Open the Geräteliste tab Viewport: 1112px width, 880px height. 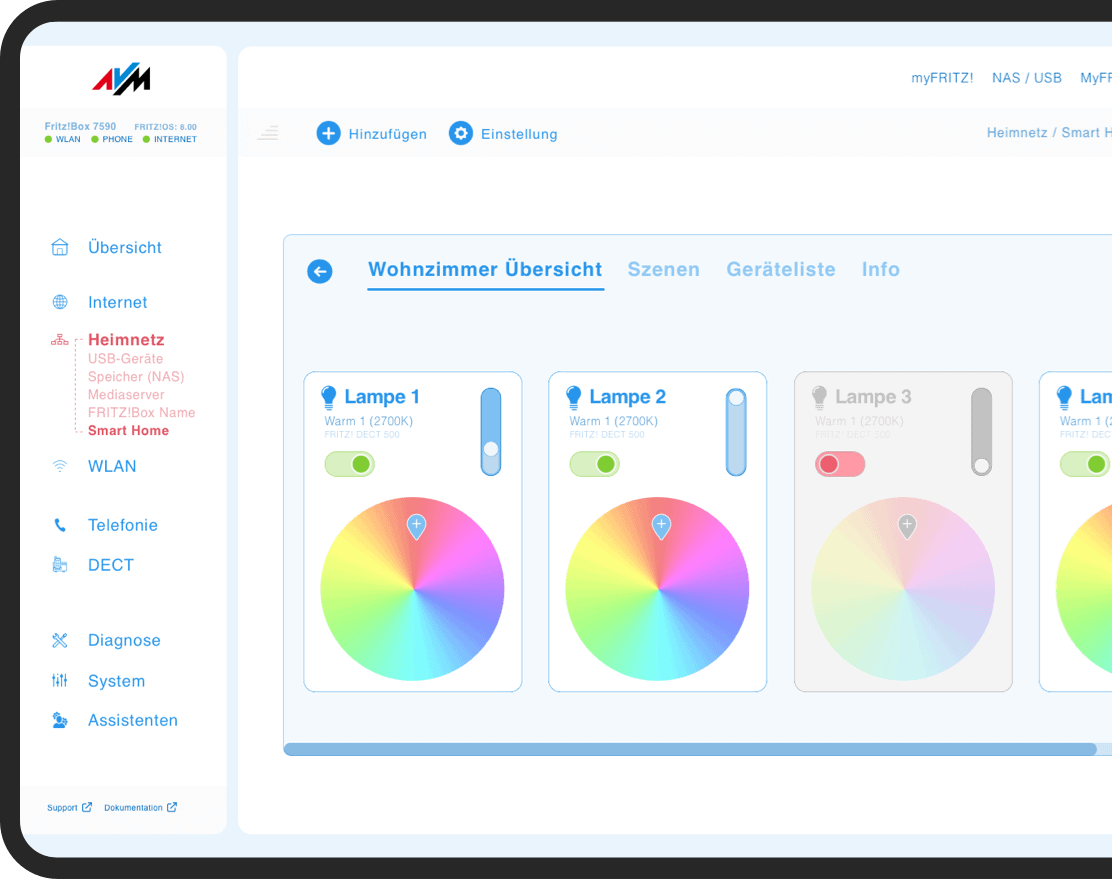pyautogui.click(x=781, y=269)
